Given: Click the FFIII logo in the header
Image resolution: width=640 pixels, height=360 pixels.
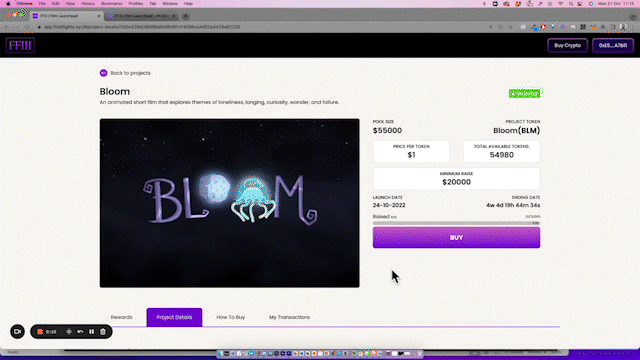Looking at the screenshot, I should [x=20, y=45].
